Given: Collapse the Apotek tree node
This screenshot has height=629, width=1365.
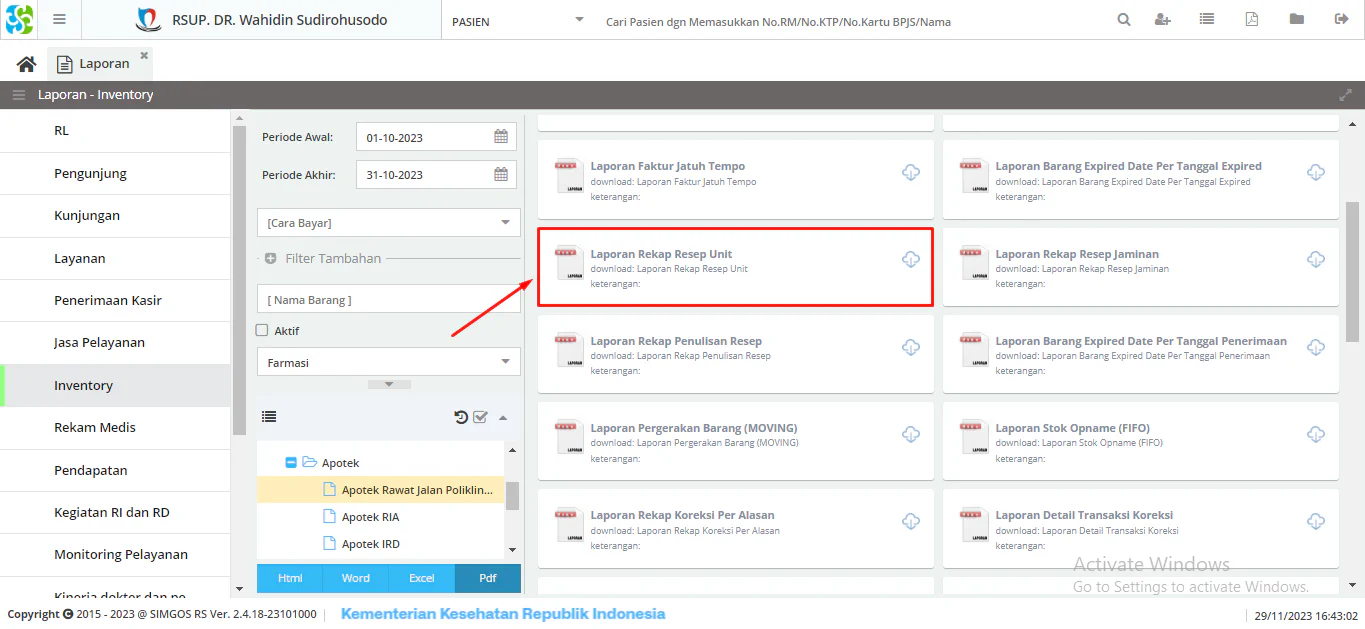Looking at the screenshot, I should pyautogui.click(x=291, y=463).
